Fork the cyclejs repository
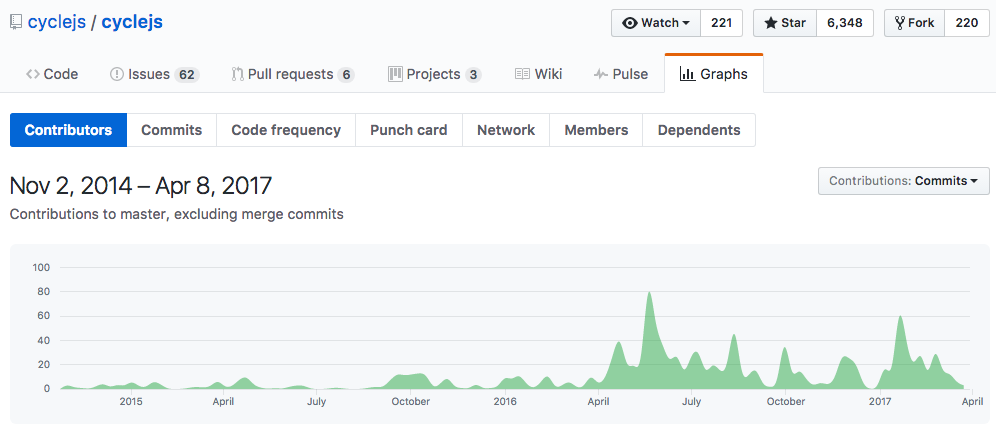The height and width of the screenshot is (433, 996). point(915,23)
